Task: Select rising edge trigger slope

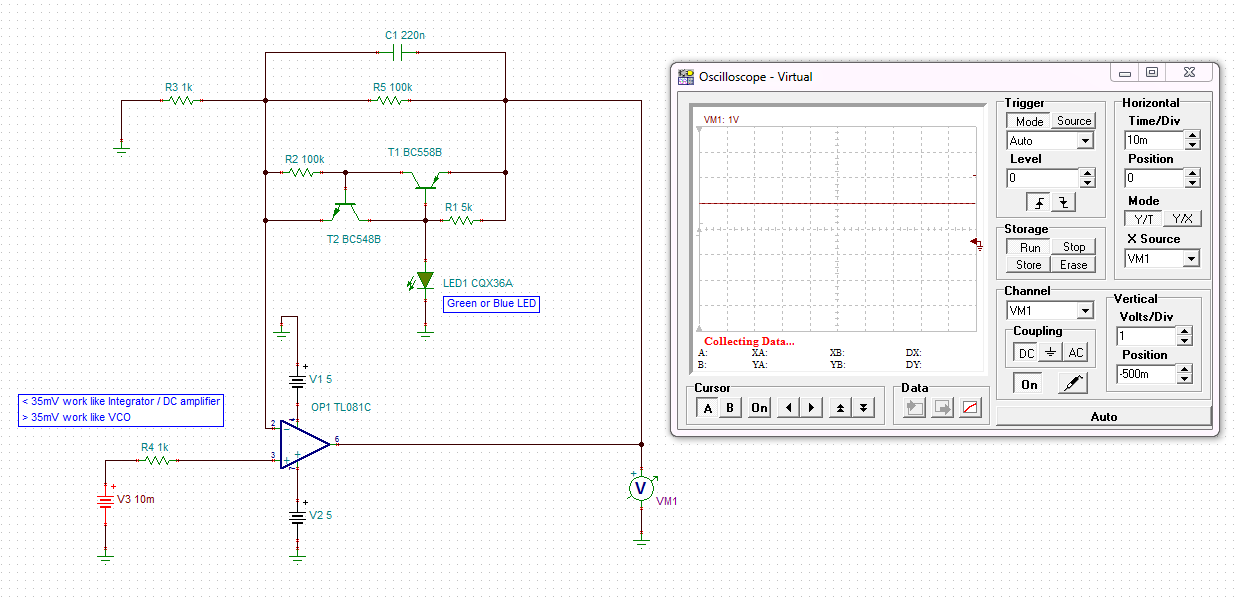Action: tap(1038, 203)
